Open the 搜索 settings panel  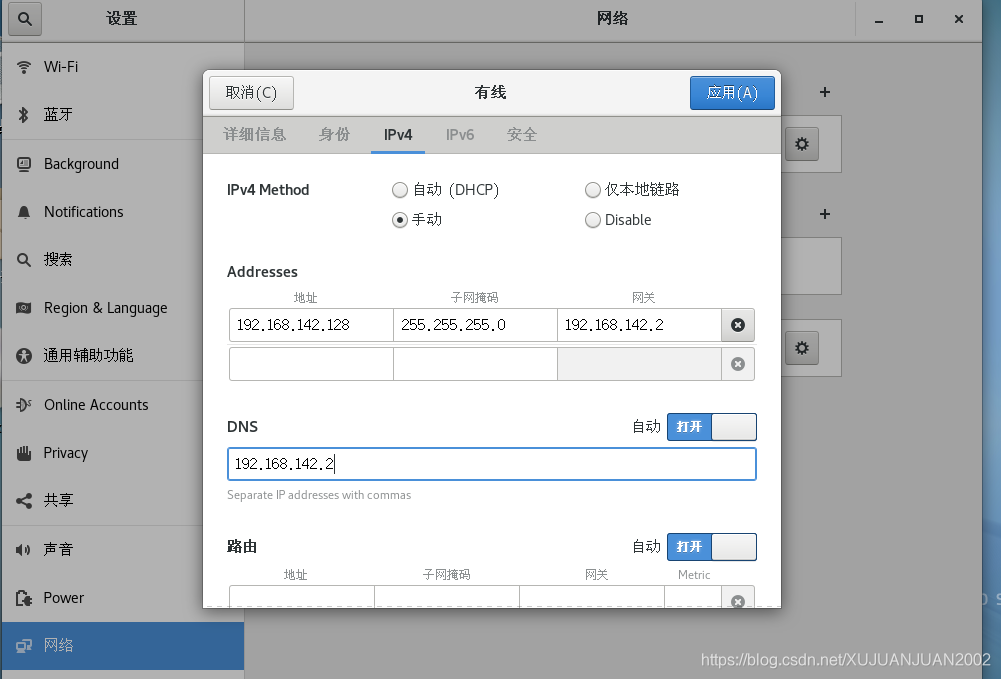point(123,260)
